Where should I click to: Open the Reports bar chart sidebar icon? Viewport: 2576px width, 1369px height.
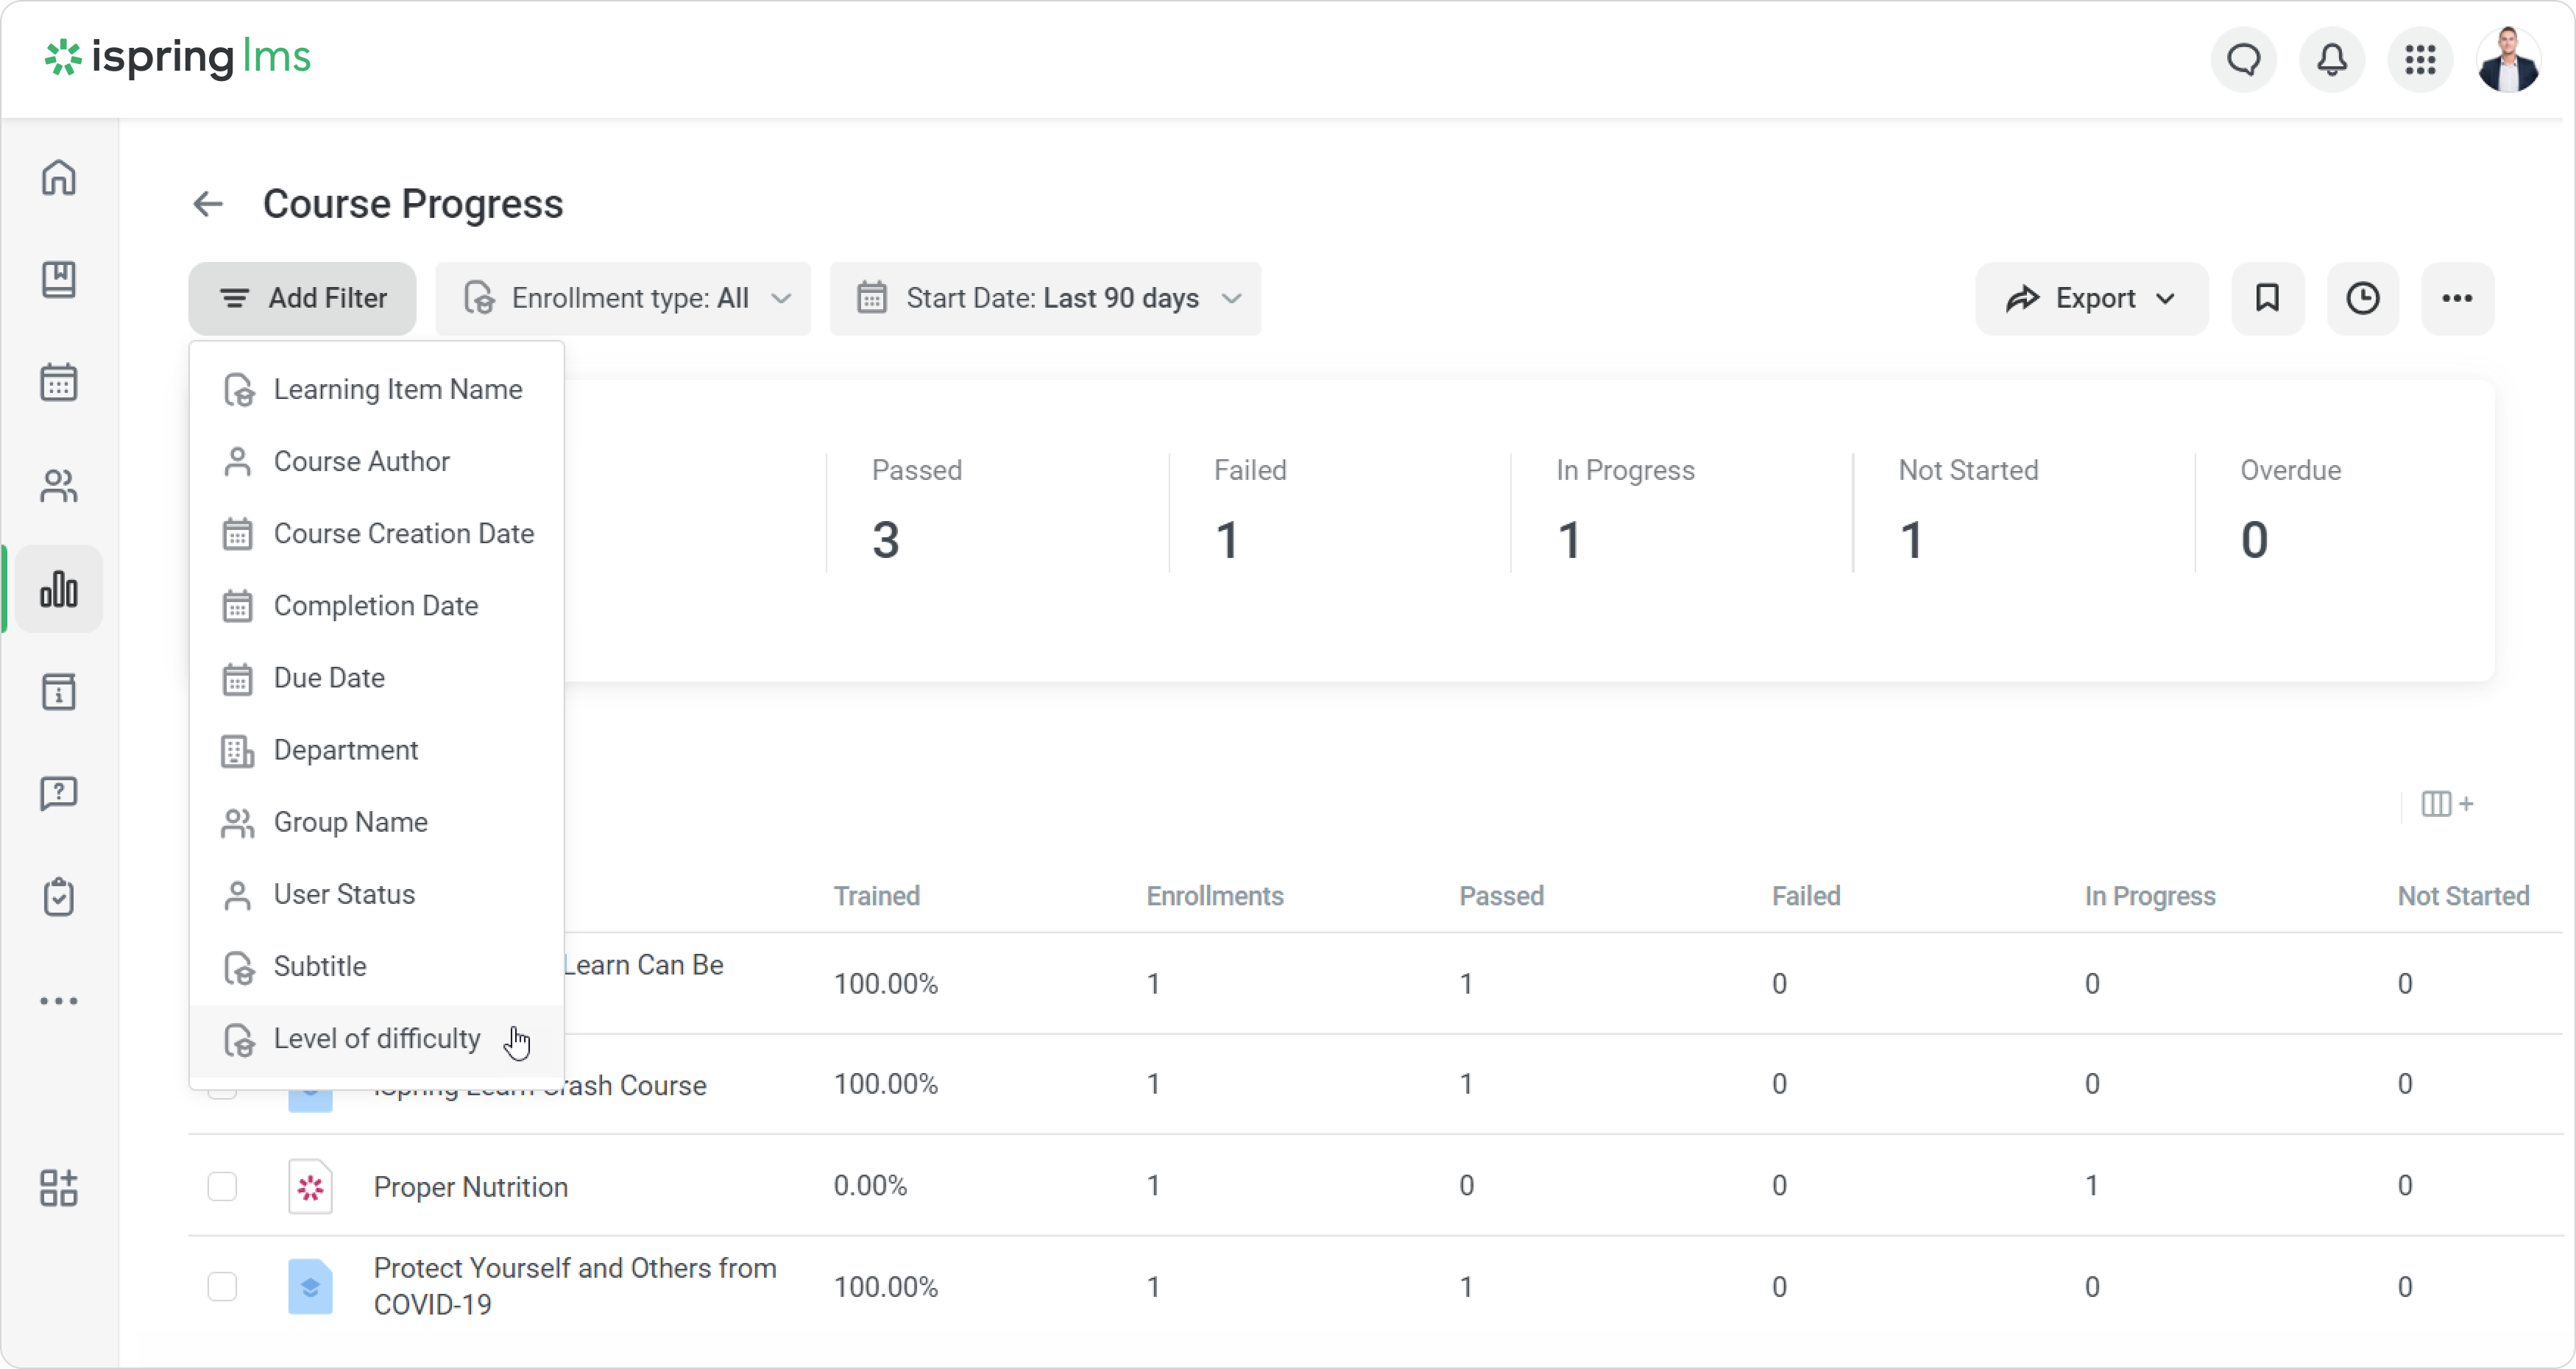point(59,589)
